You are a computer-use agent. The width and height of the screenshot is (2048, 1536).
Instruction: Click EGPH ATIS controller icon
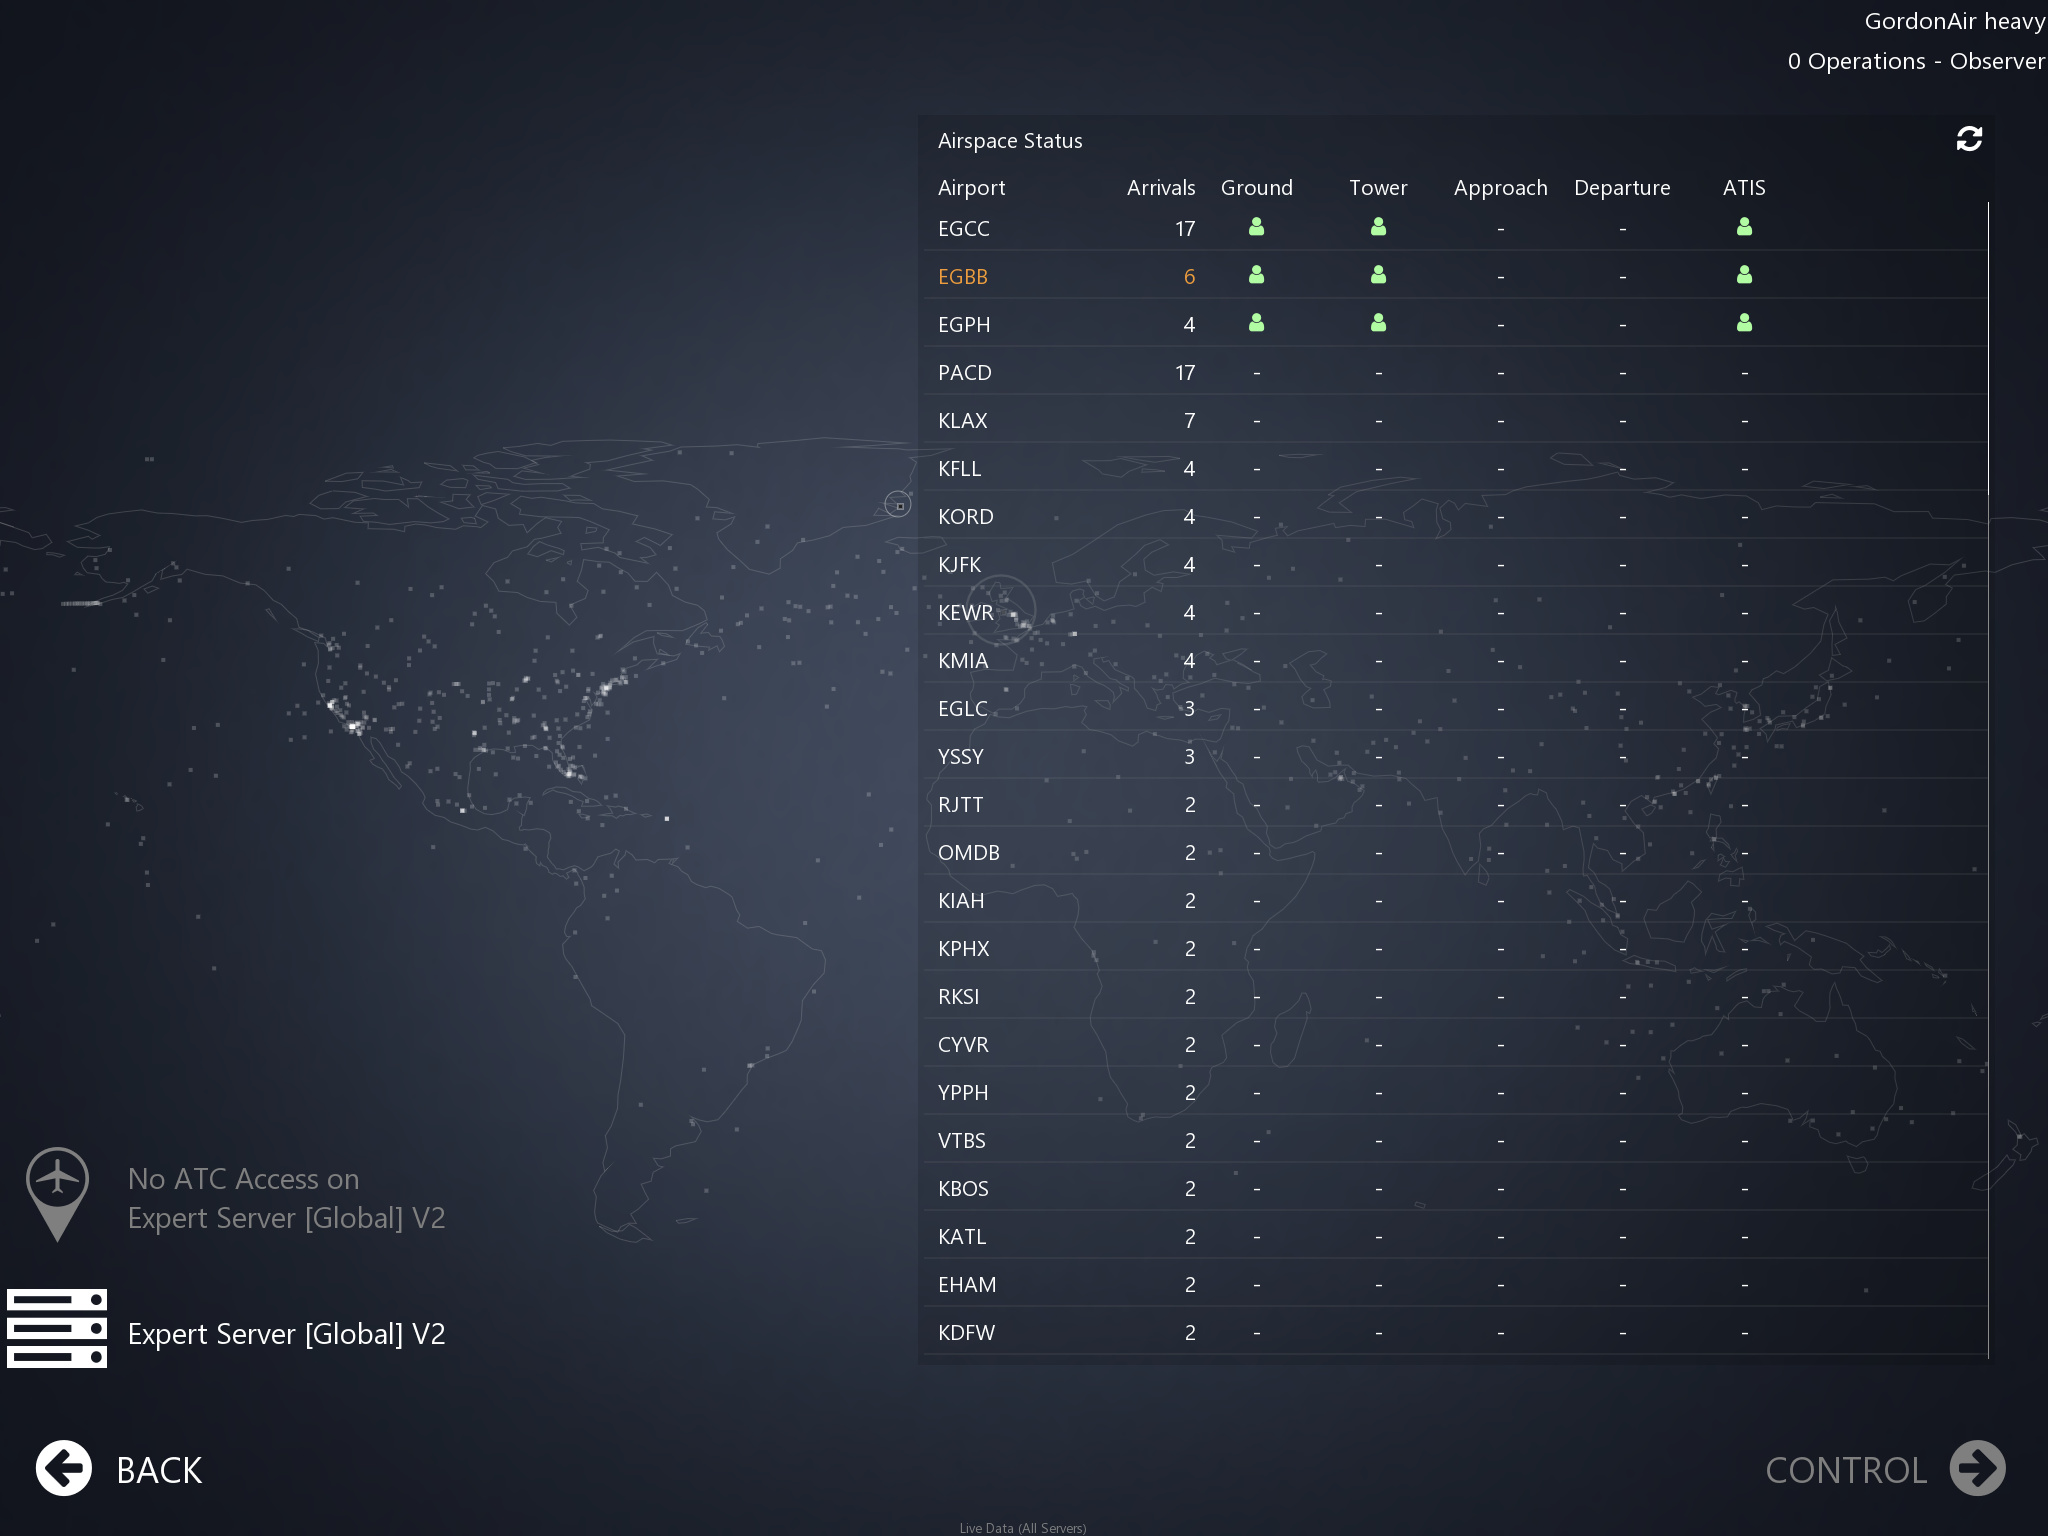click(1744, 323)
